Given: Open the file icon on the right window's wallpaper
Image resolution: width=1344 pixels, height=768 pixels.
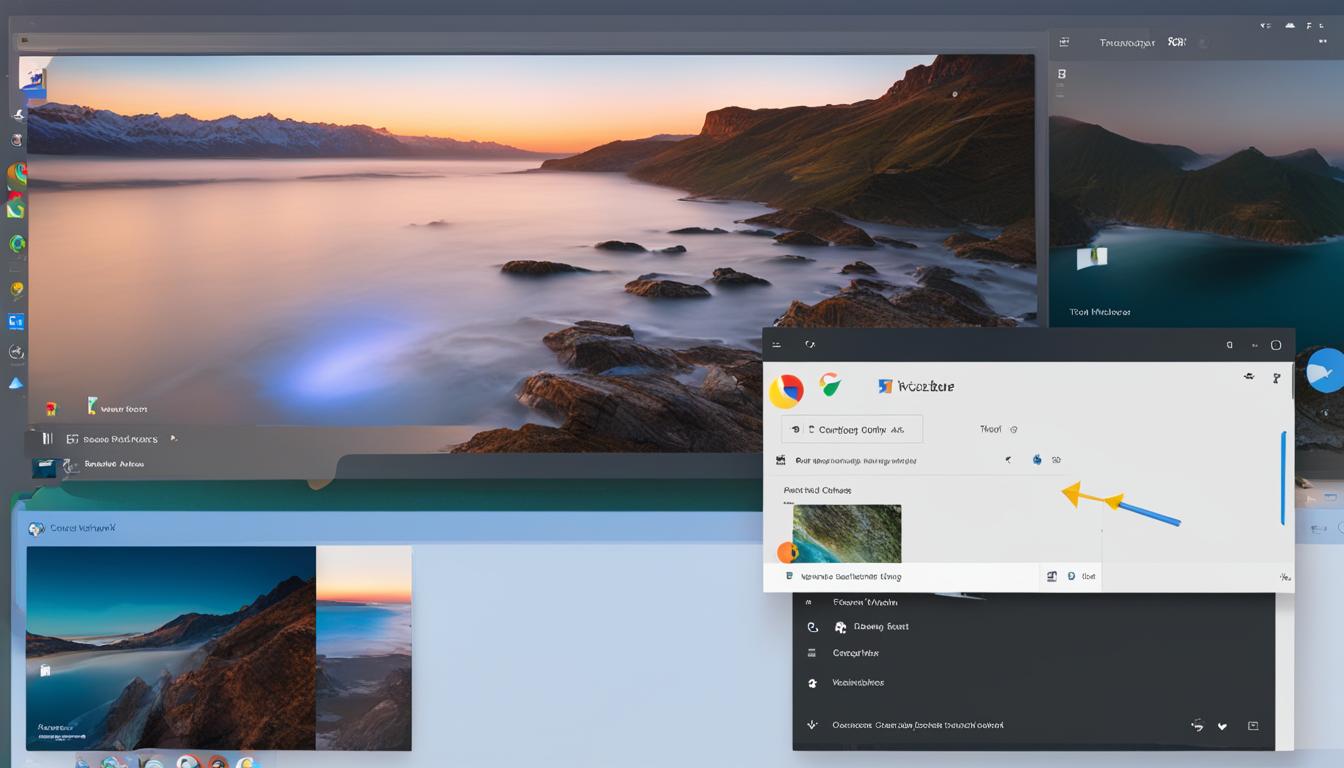Looking at the screenshot, I should click(x=1092, y=258).
